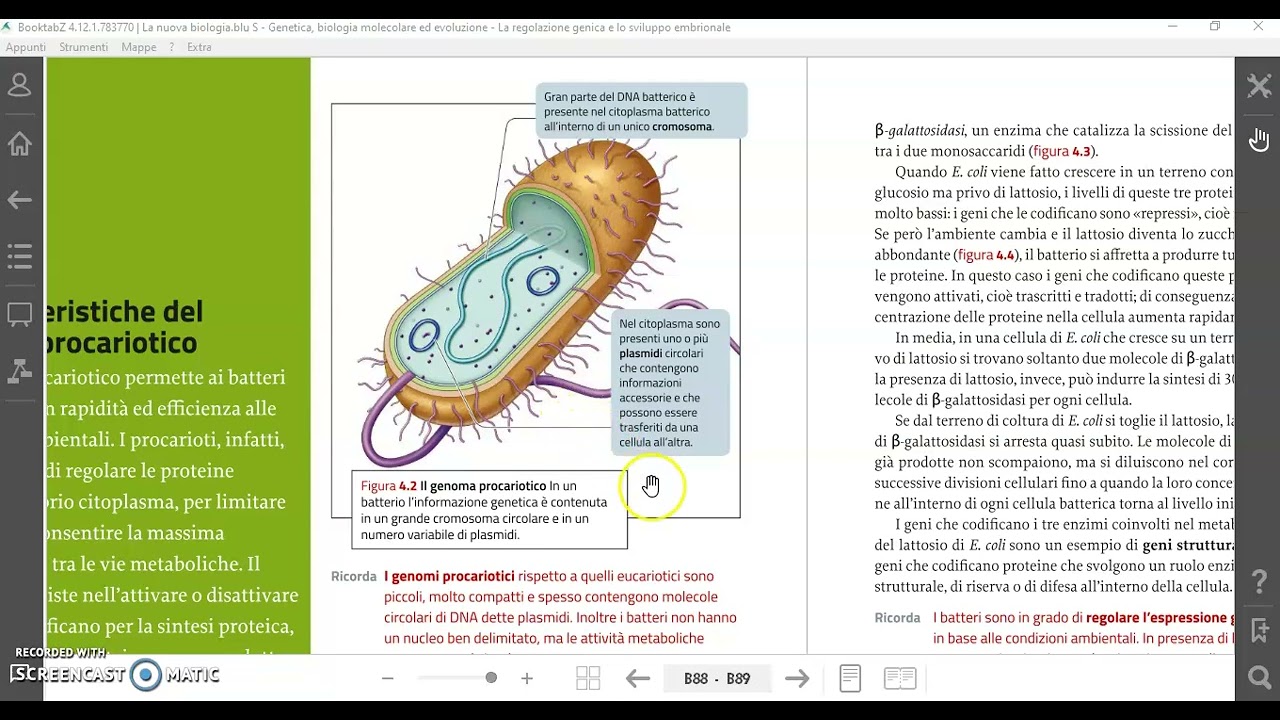Click the back arrow in left sidebar
The image size is (1280, 720).
point(20,200)
